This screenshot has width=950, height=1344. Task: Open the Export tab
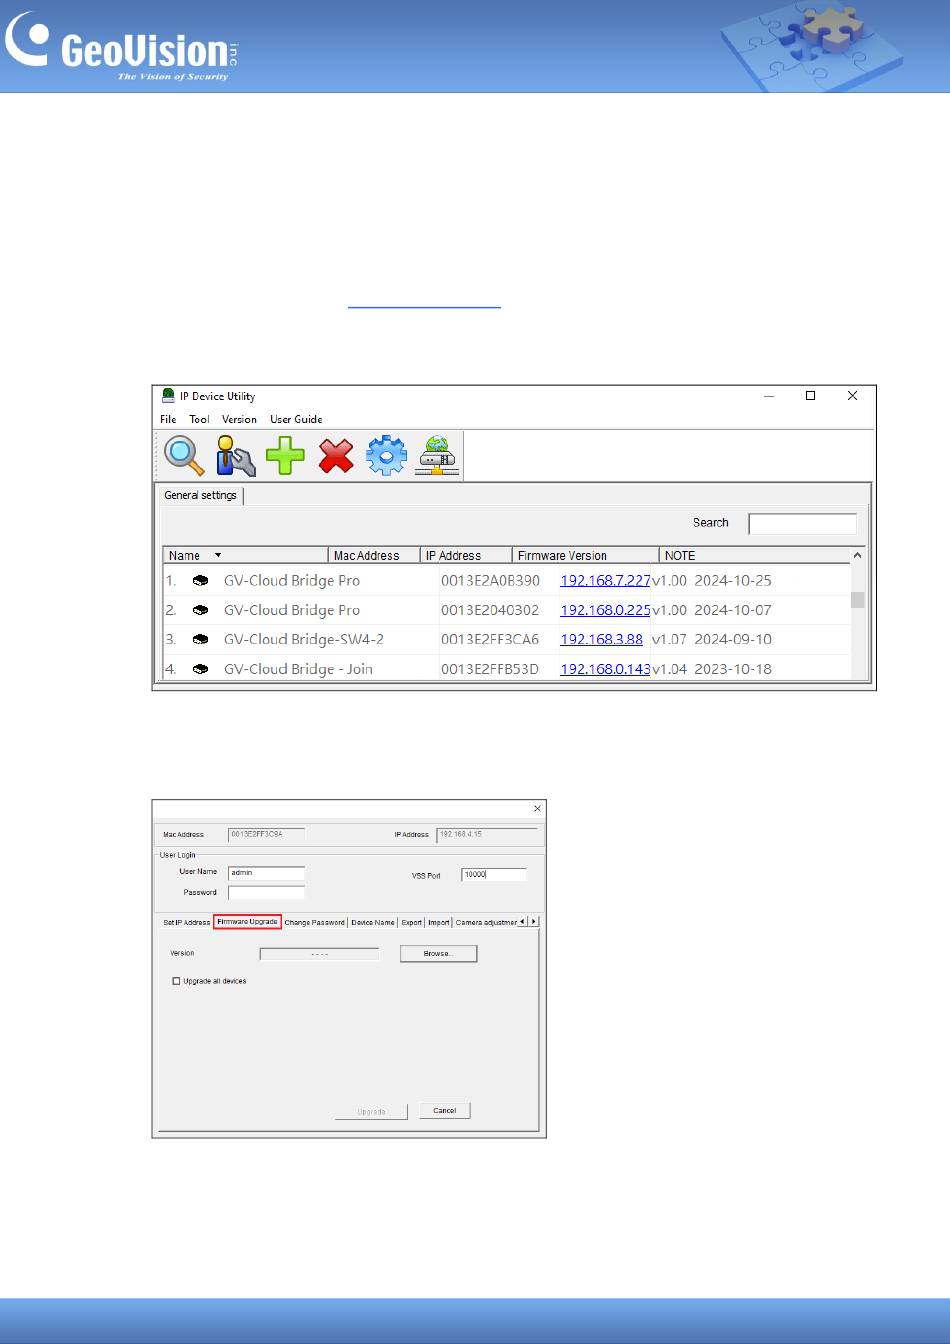click(x=412, y=922)
